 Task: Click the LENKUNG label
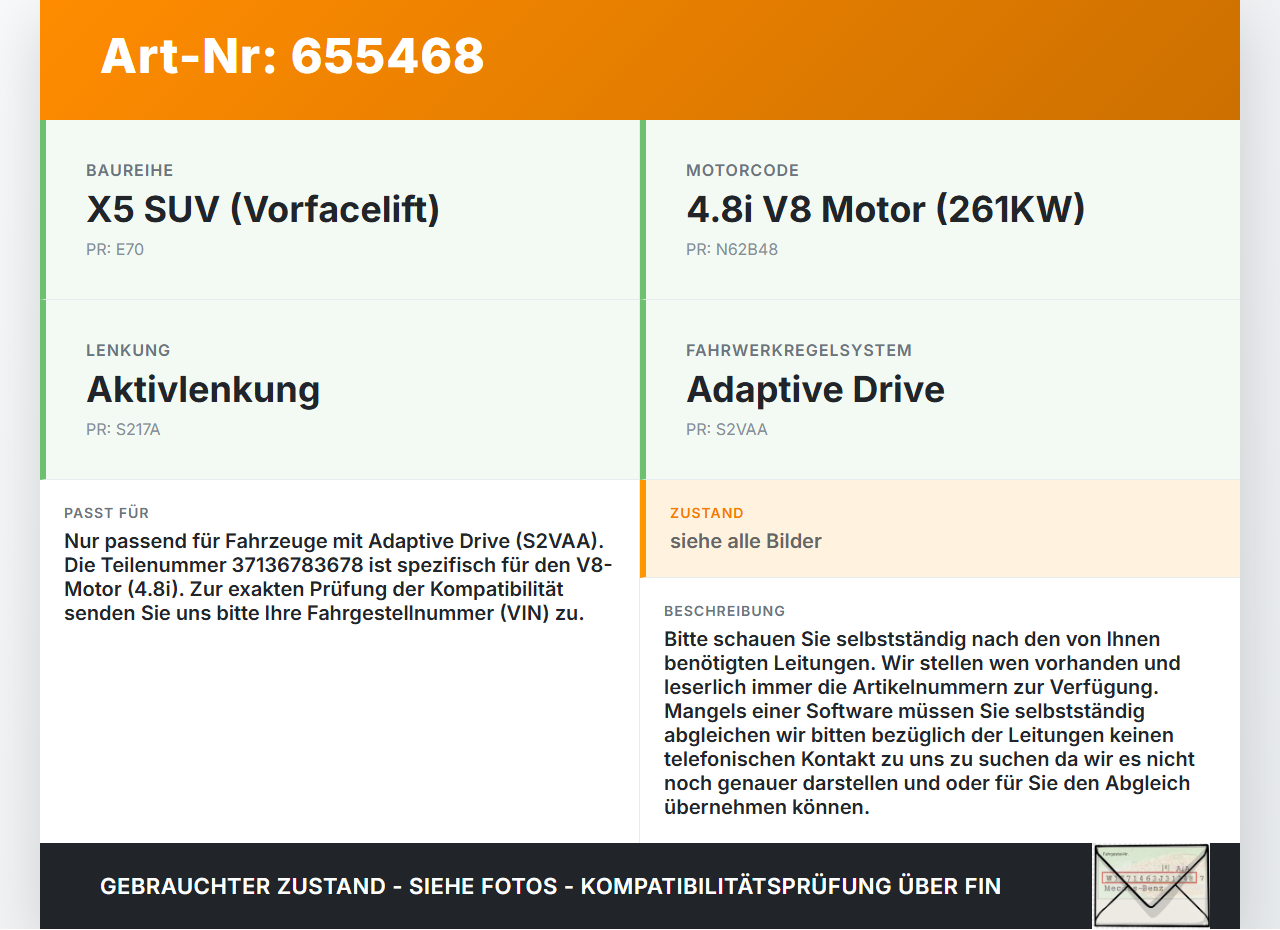click(x=128, y=351)
